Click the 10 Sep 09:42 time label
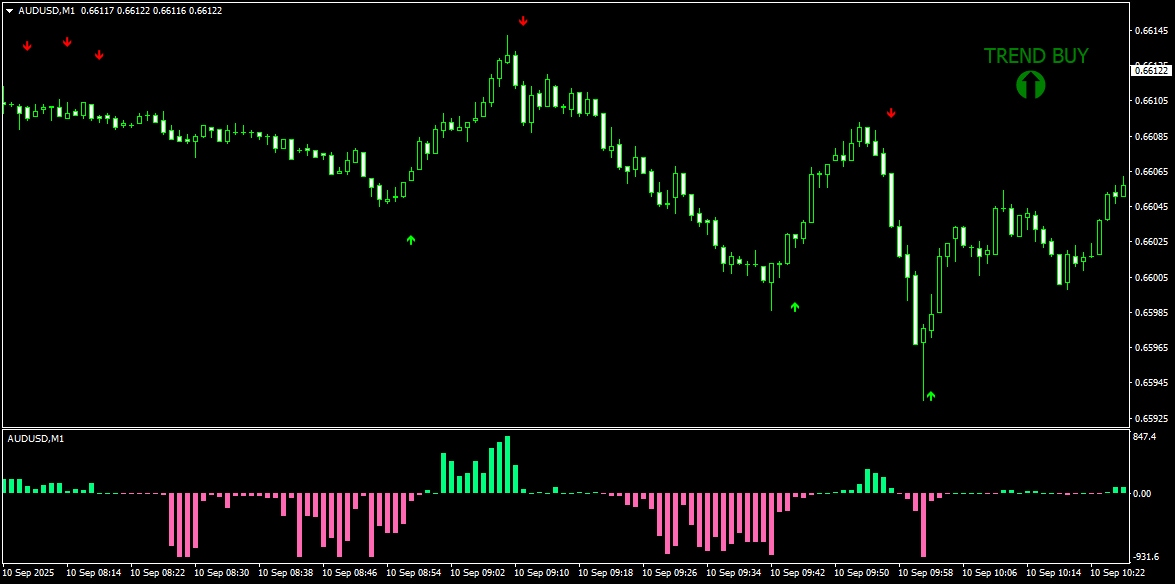 click(797, 573)
